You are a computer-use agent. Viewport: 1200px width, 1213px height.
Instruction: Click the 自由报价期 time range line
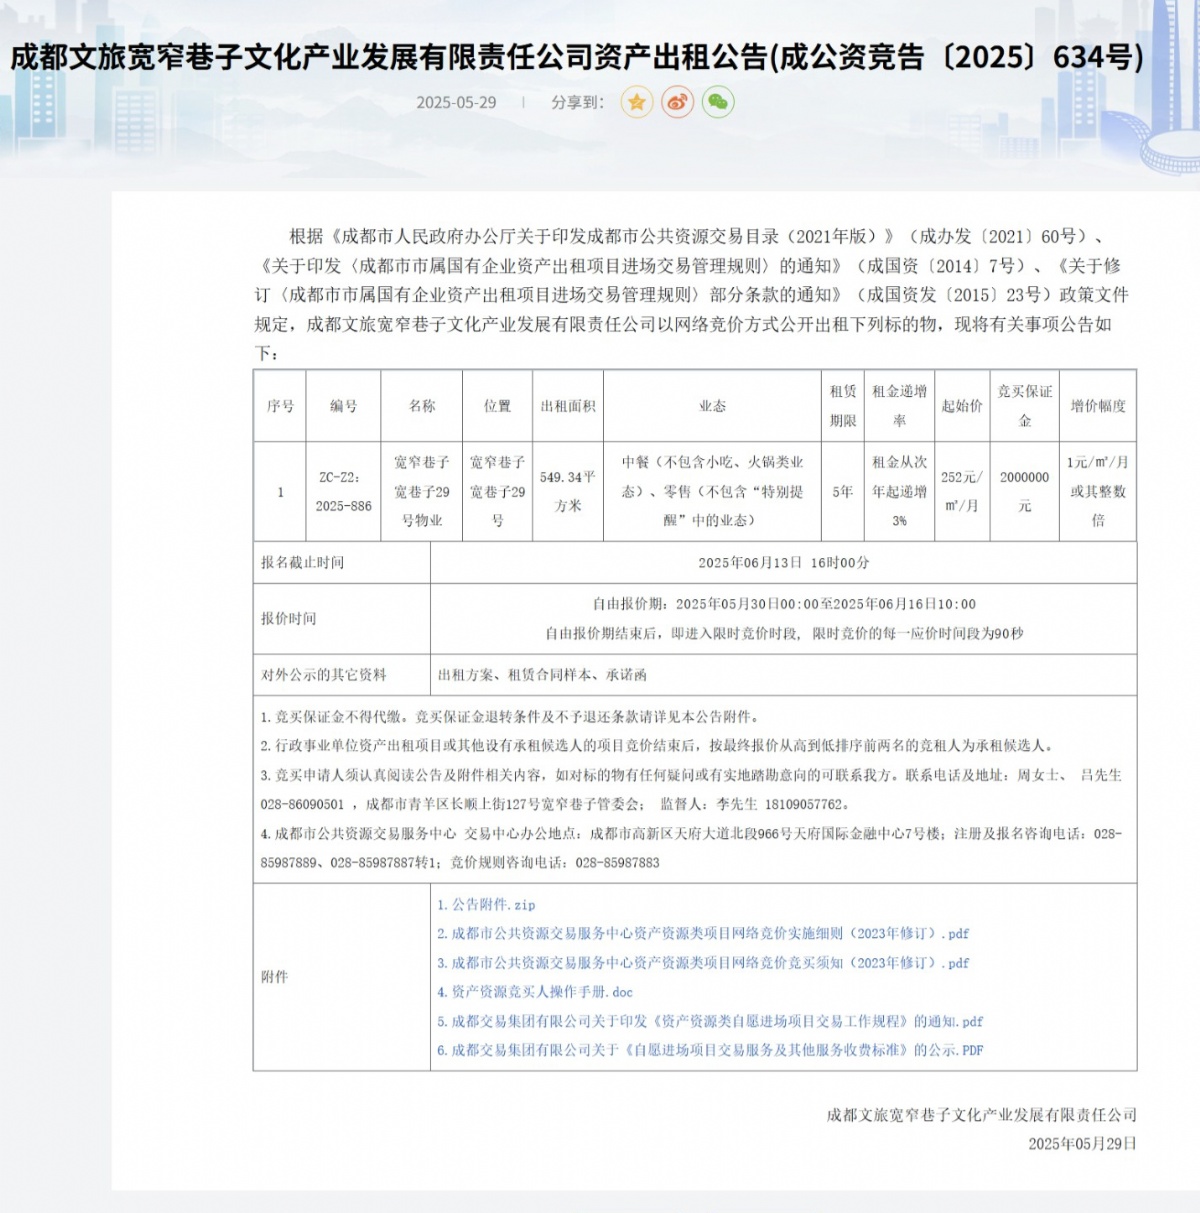point(784,604)
